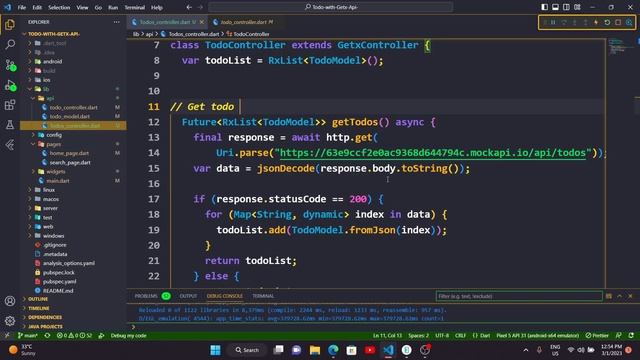Click the main branch indicator

pyautogui.click(x=28, y=336)
